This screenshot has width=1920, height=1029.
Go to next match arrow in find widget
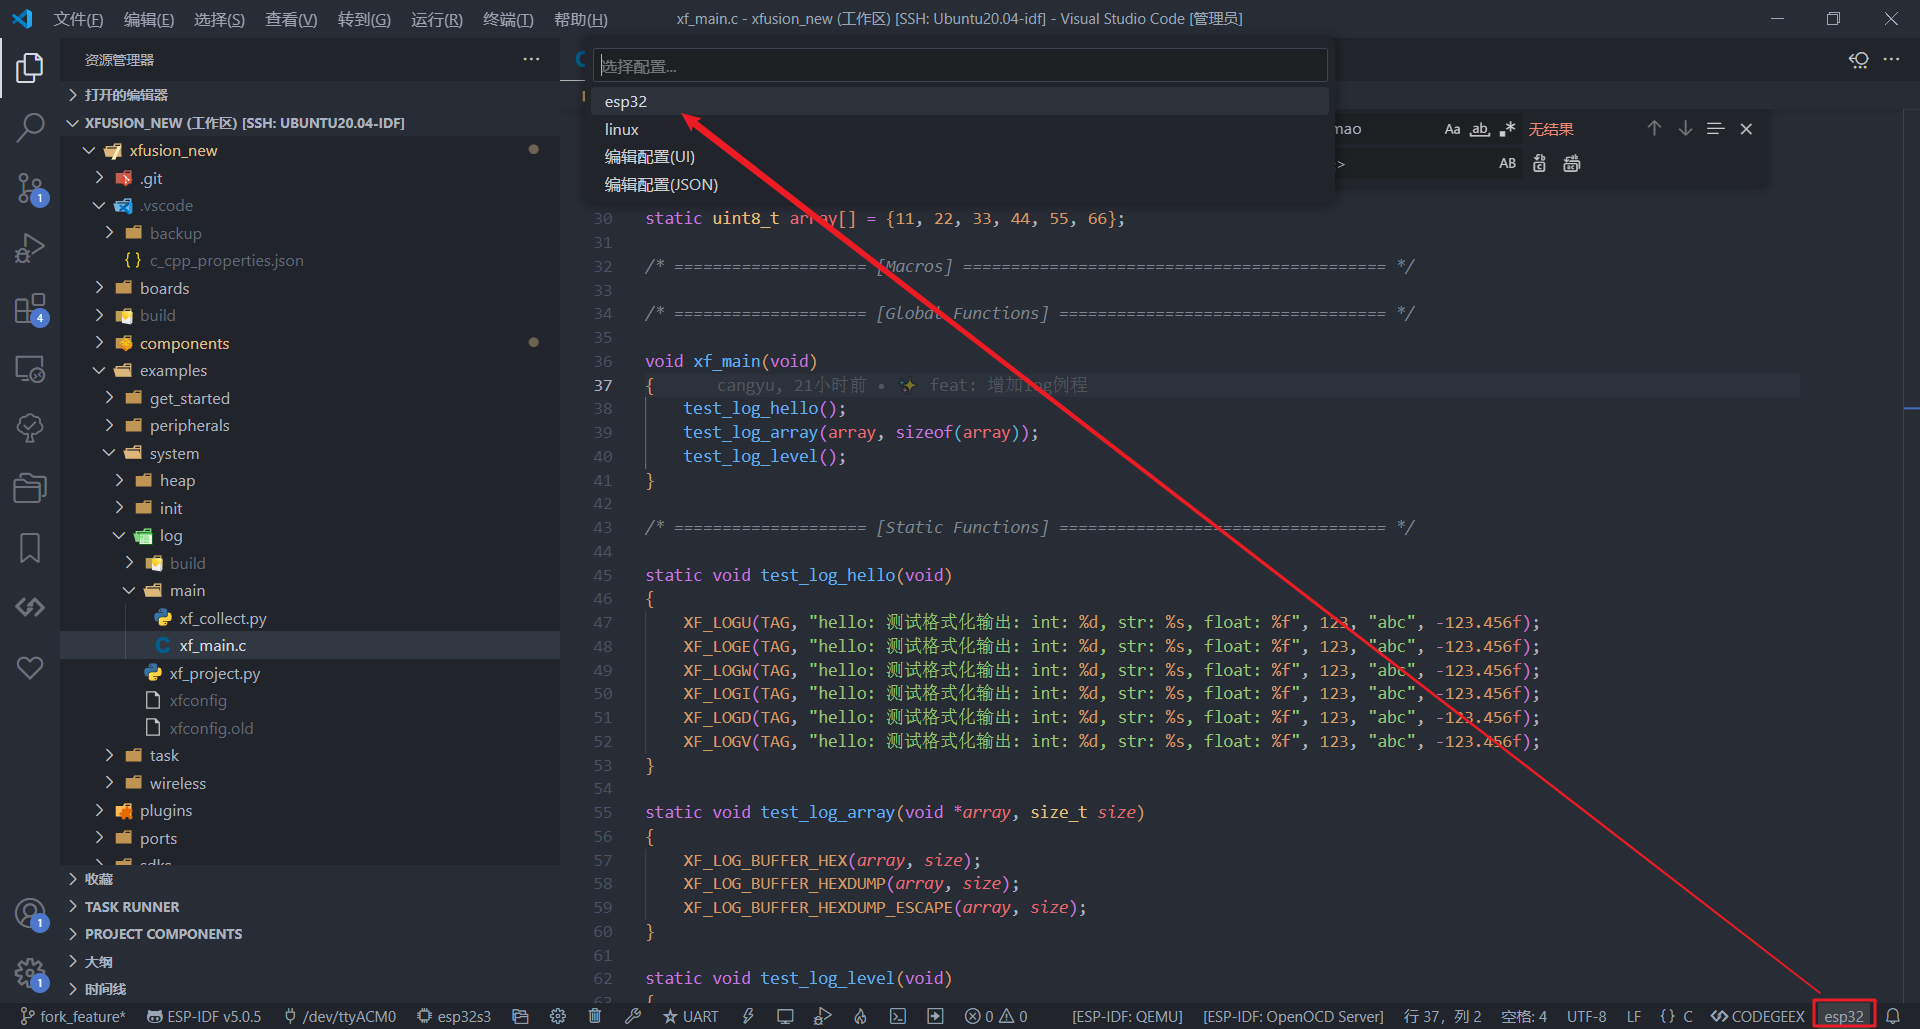(x=1685, y=128)
